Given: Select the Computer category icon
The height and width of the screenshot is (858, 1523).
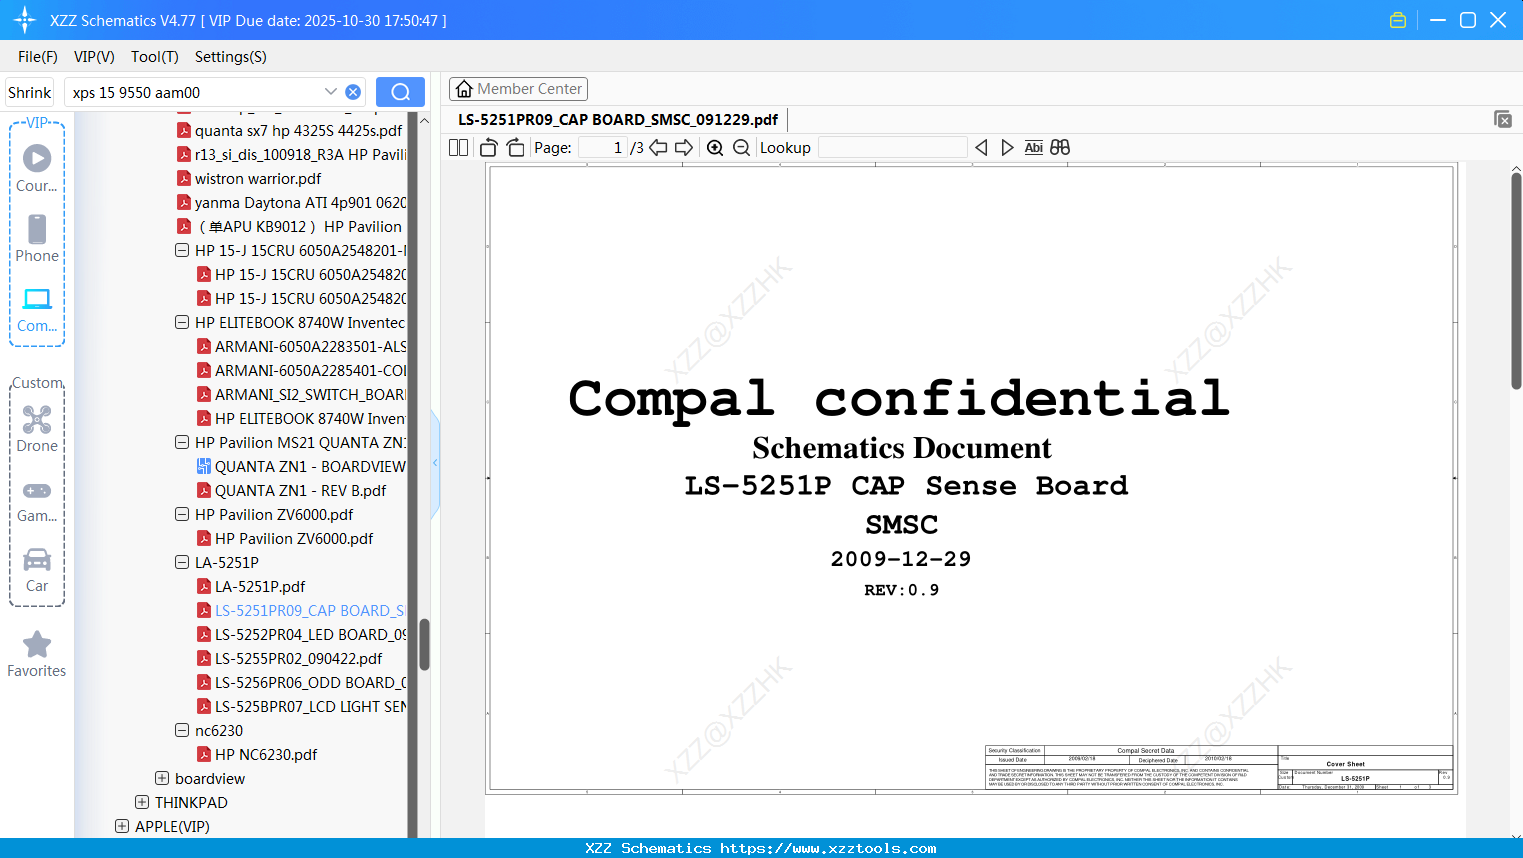Looking at the screenshot, I should [37, 309].
